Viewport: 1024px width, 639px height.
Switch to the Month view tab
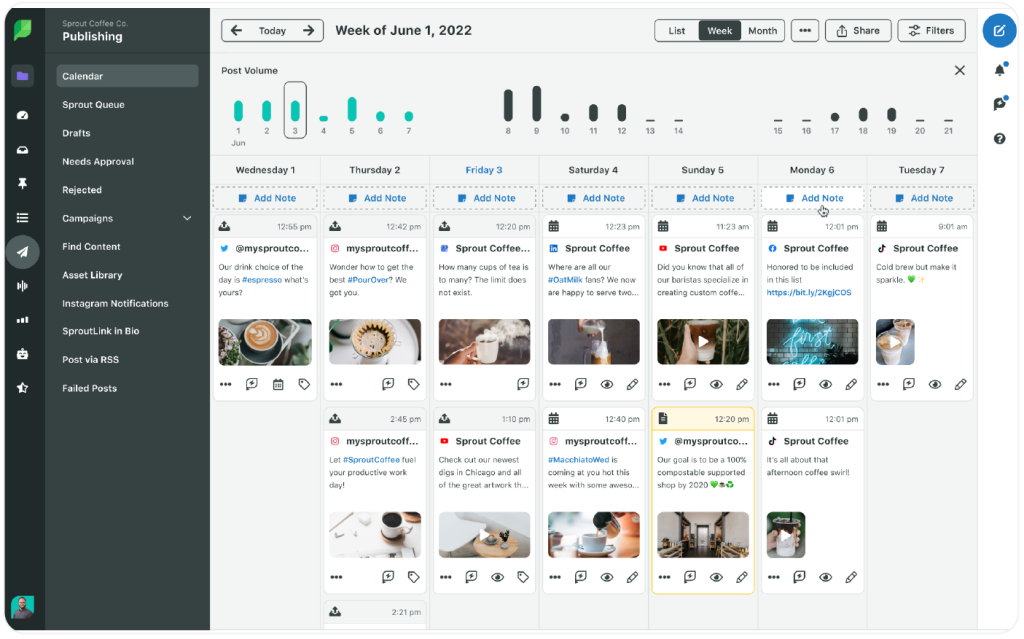(762, 31)
